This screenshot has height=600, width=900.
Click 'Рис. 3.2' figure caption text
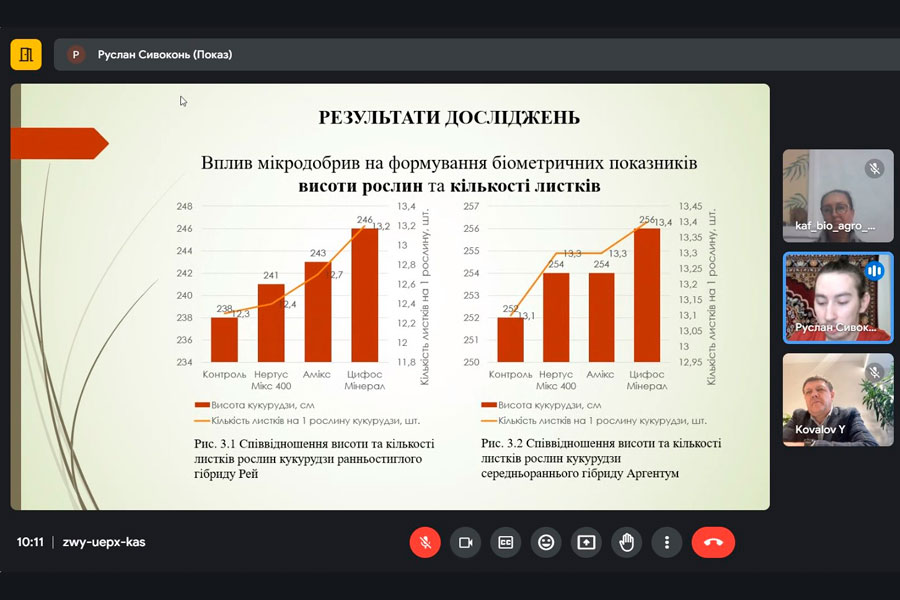tap(601, 458)
